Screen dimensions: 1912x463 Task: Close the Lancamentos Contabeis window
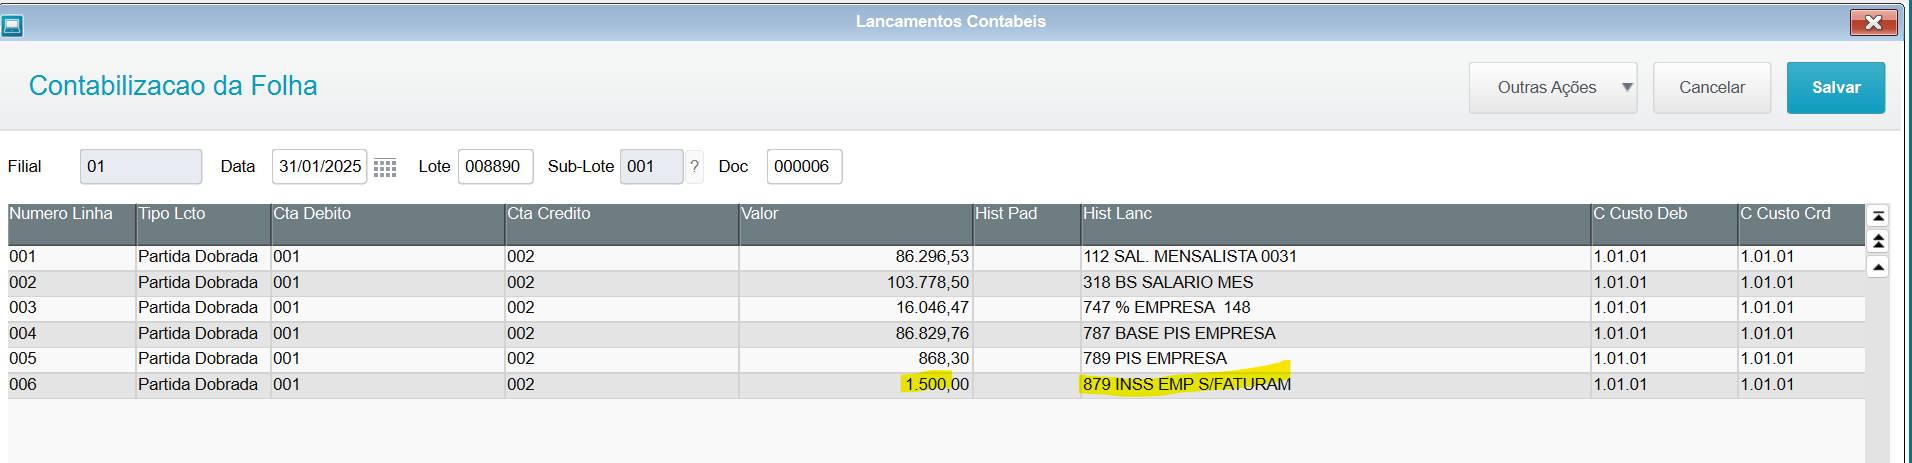coord(1873,22)
